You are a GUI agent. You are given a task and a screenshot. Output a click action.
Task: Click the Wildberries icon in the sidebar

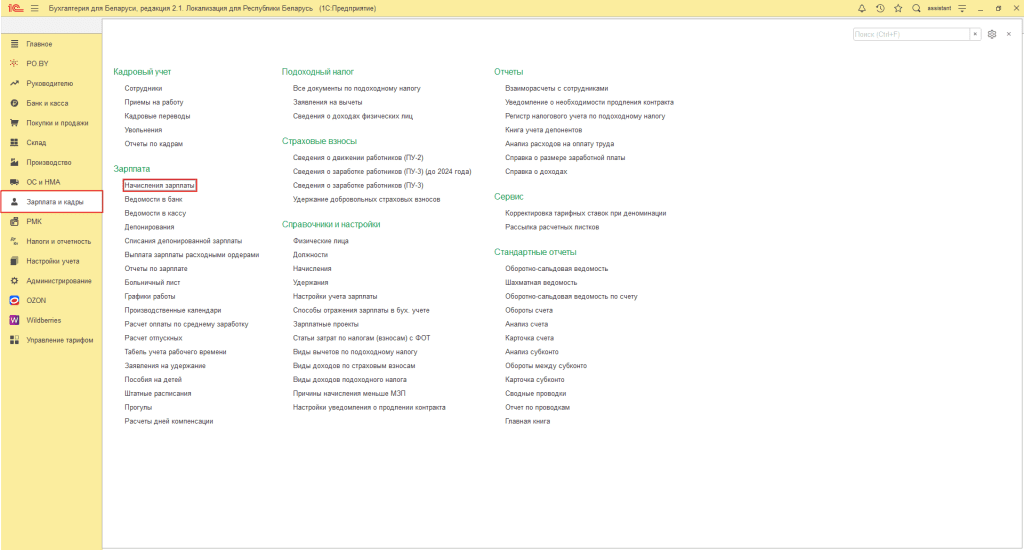point(14,320)
